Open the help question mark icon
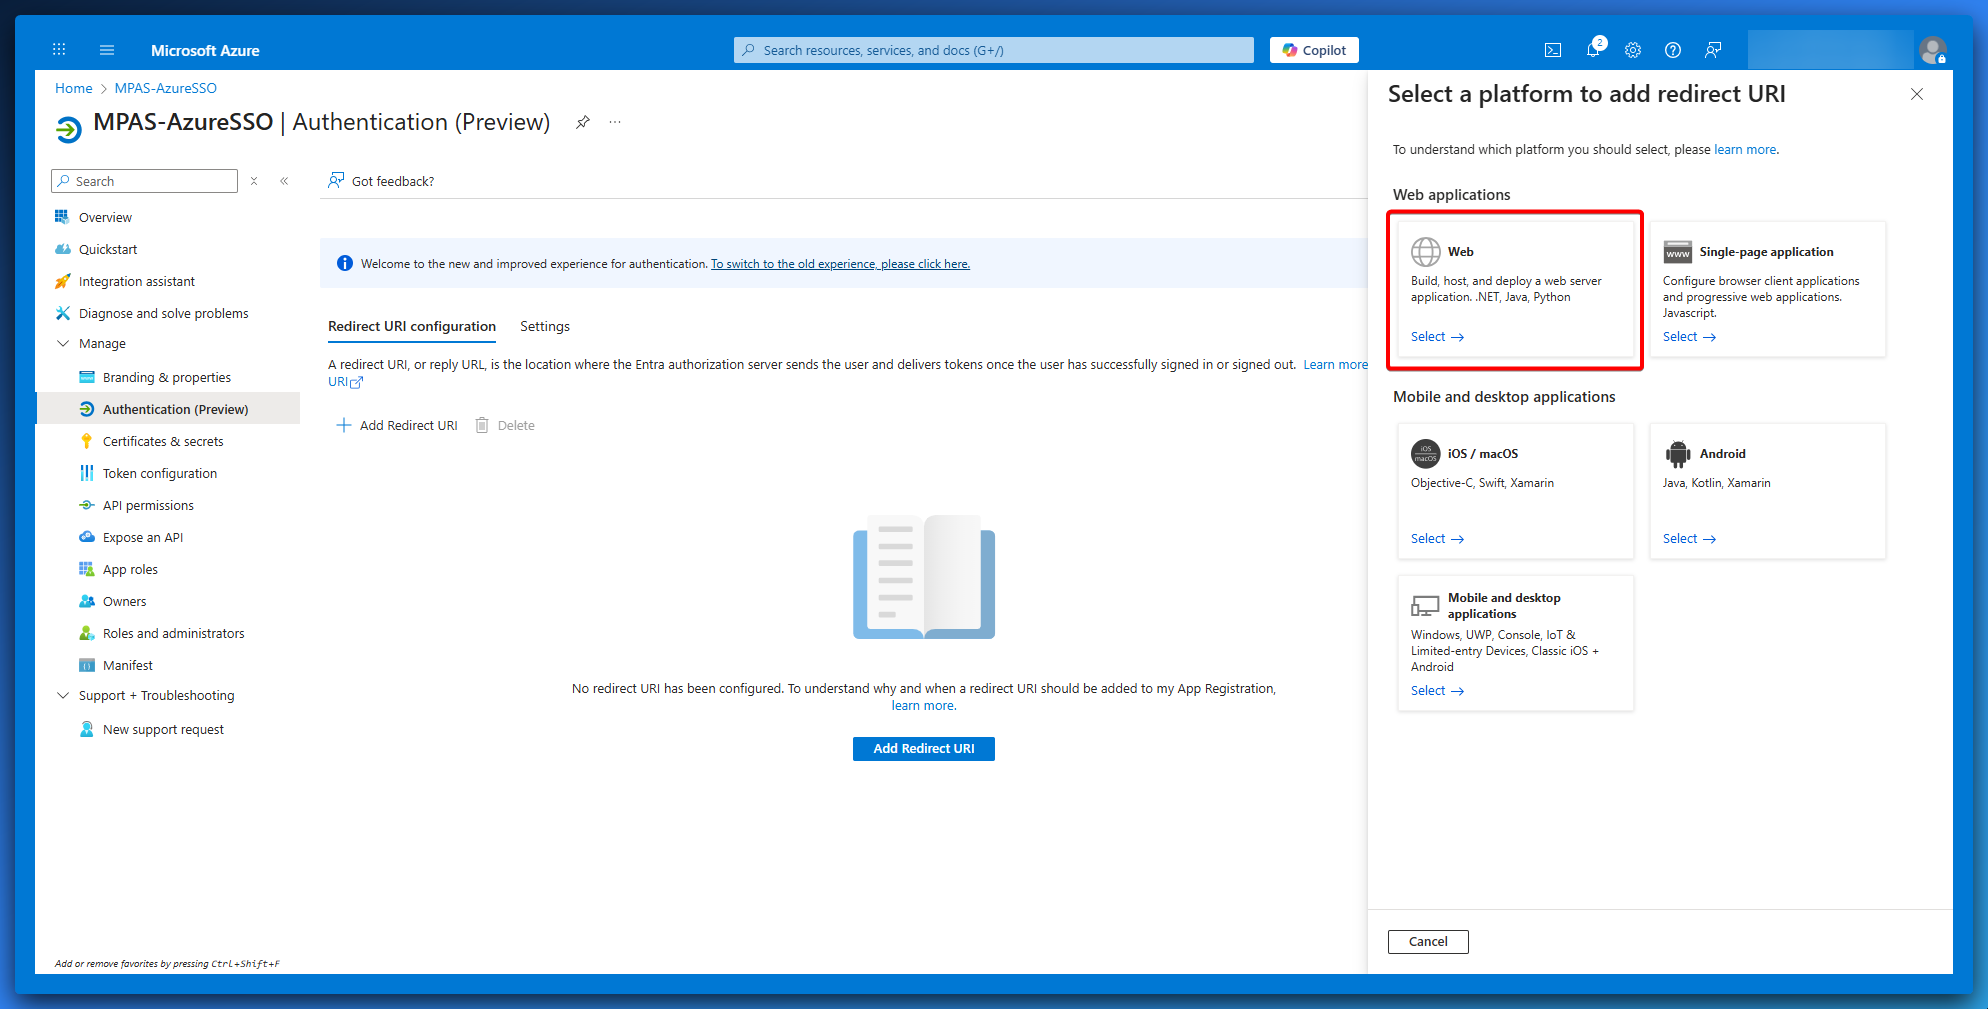The height and width of the screenshot is (1009, 1988). click(x=1673, y=50)
